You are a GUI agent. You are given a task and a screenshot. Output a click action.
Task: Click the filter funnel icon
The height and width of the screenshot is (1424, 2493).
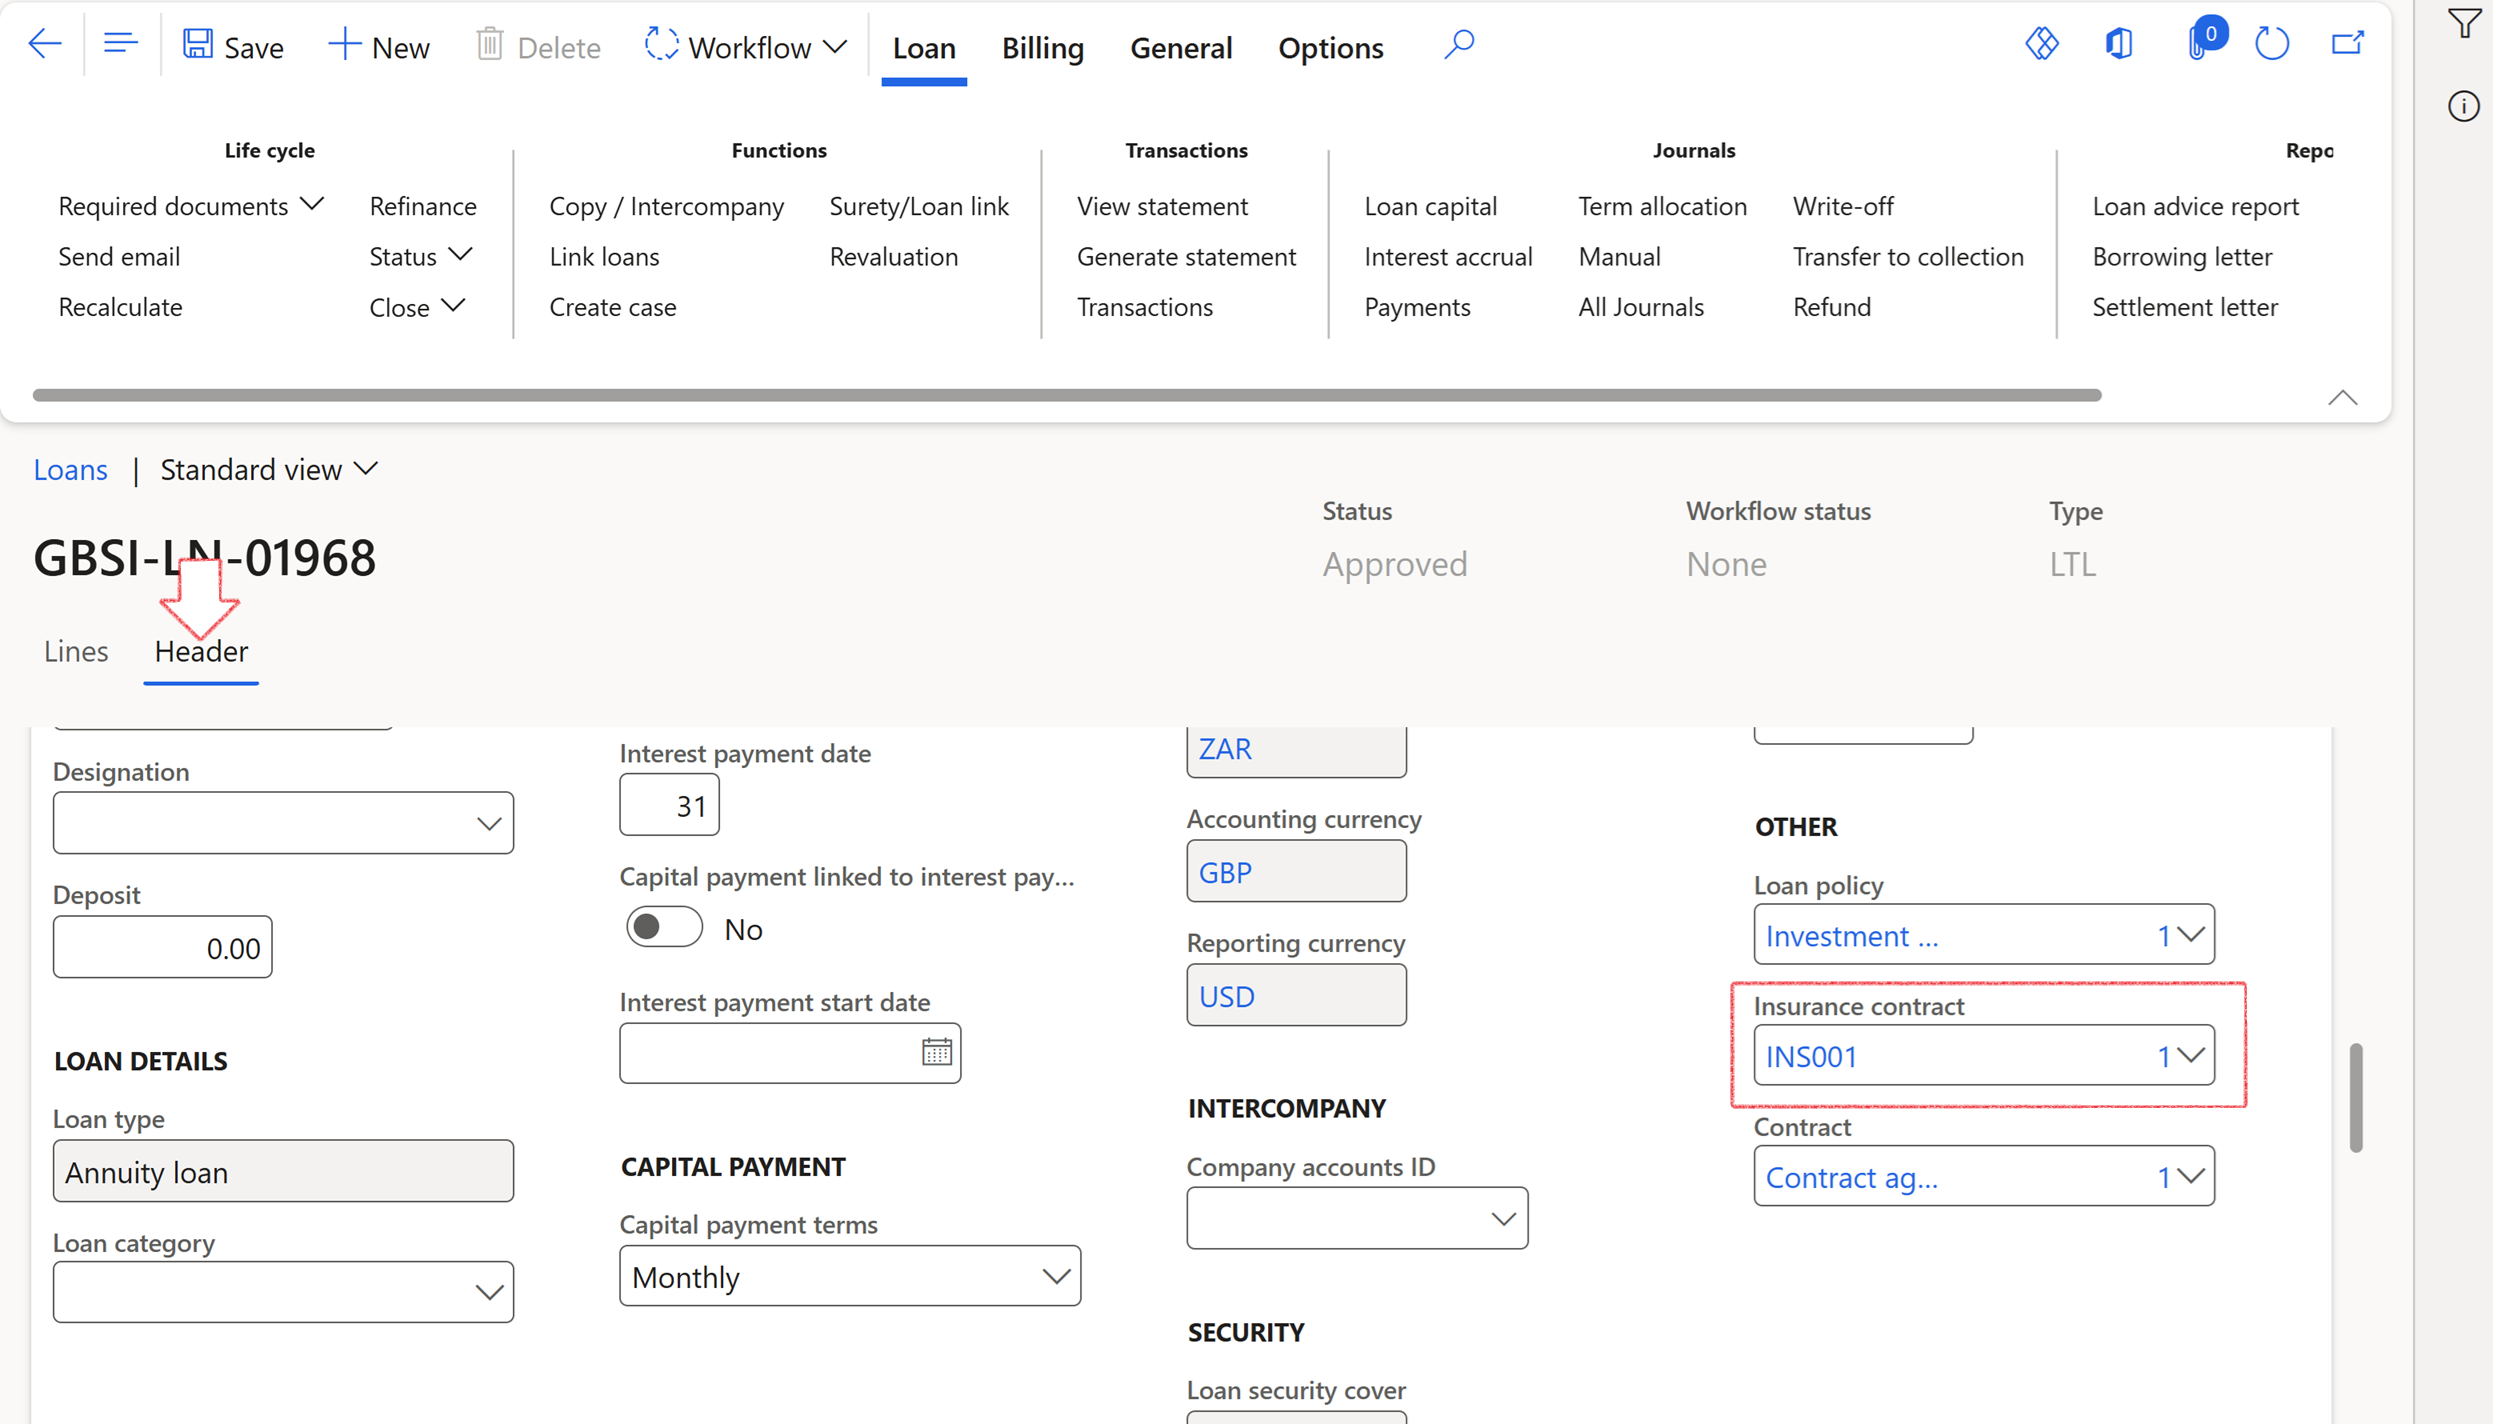click(2465, 24)
